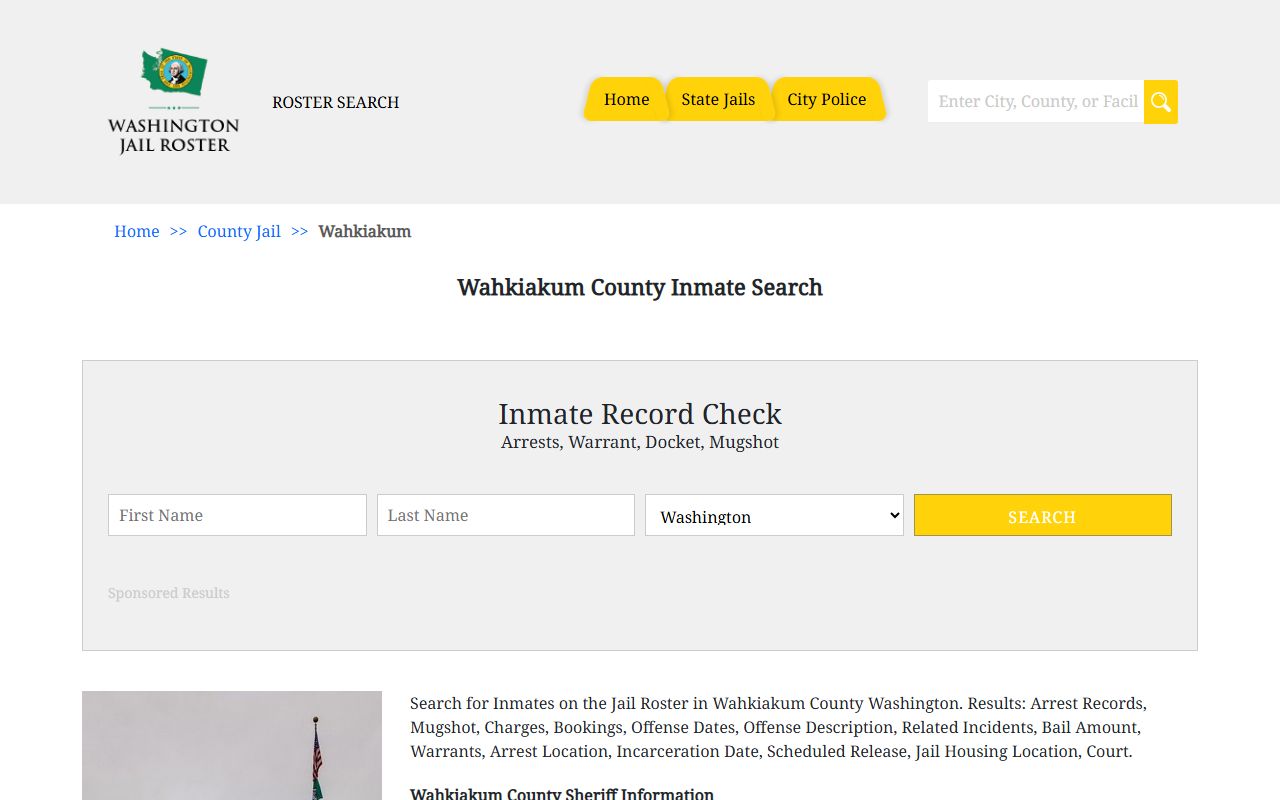The image size is (1280, 800).
Task: Open the Home nav tab
Action: (x=627, y=99)
